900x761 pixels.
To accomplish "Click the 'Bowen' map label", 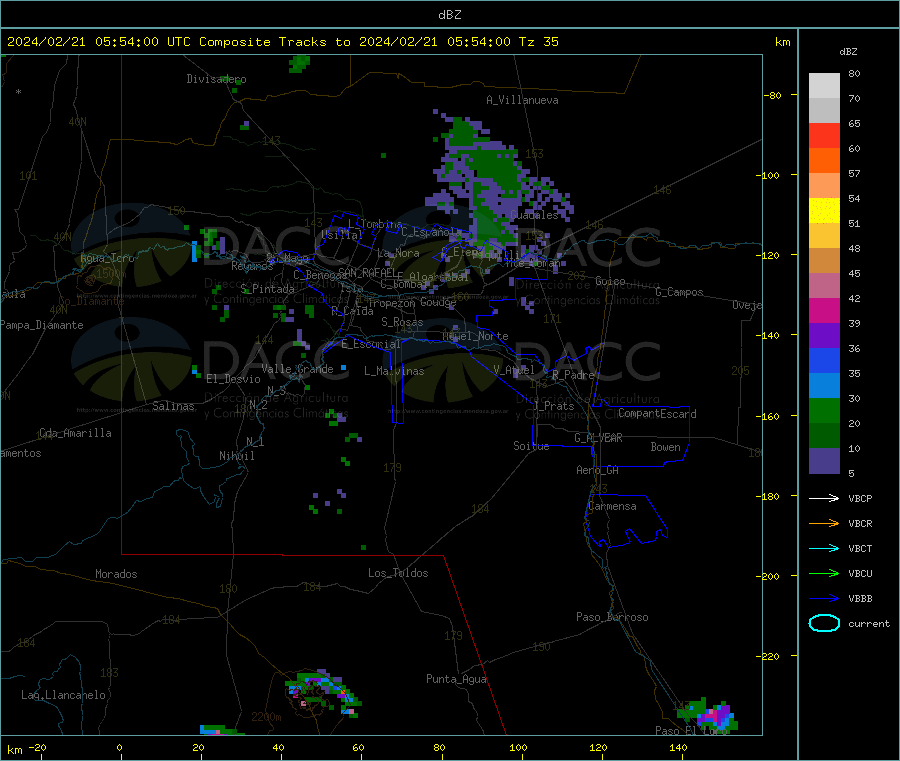I will click(x=665, y=447).
